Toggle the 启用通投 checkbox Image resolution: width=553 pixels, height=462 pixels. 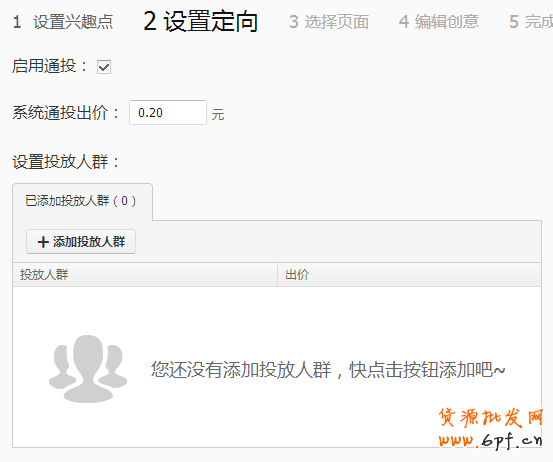click(104, 67)
